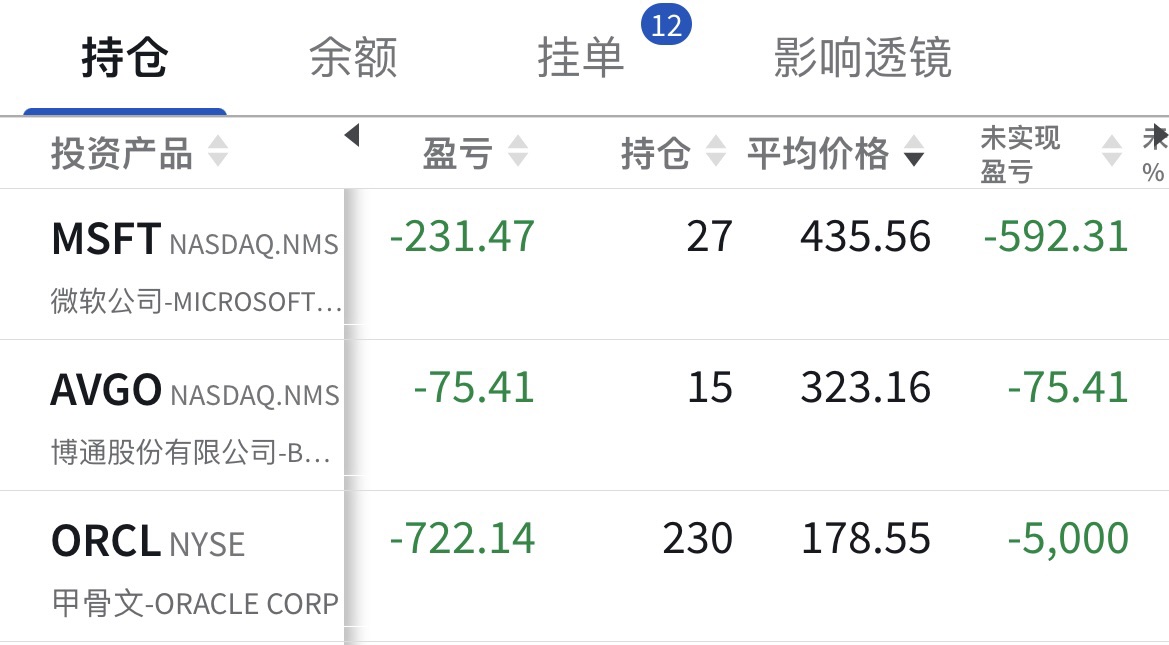Open the 挂单 tab
Viewport: 1169px width, 645px height.
(x=581, y=58)
